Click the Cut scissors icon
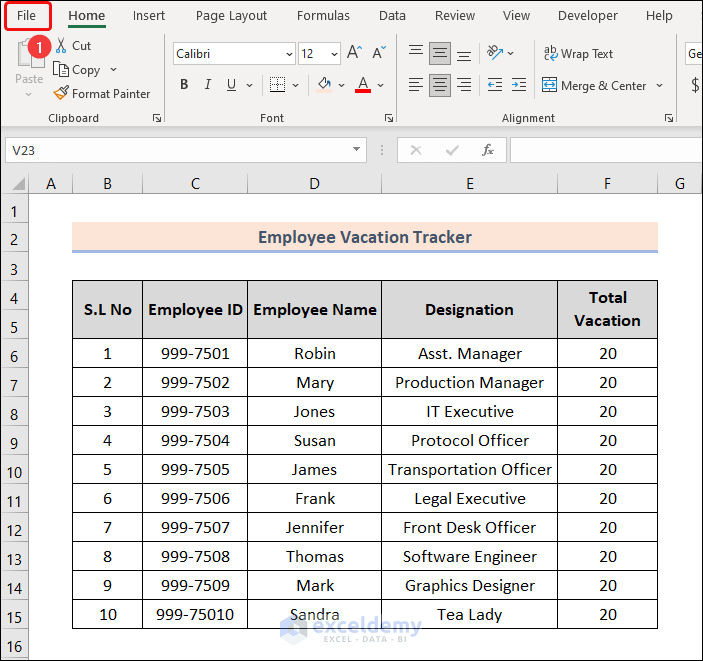The height and width of the screenshot is (661, 703). pos(61,45)
